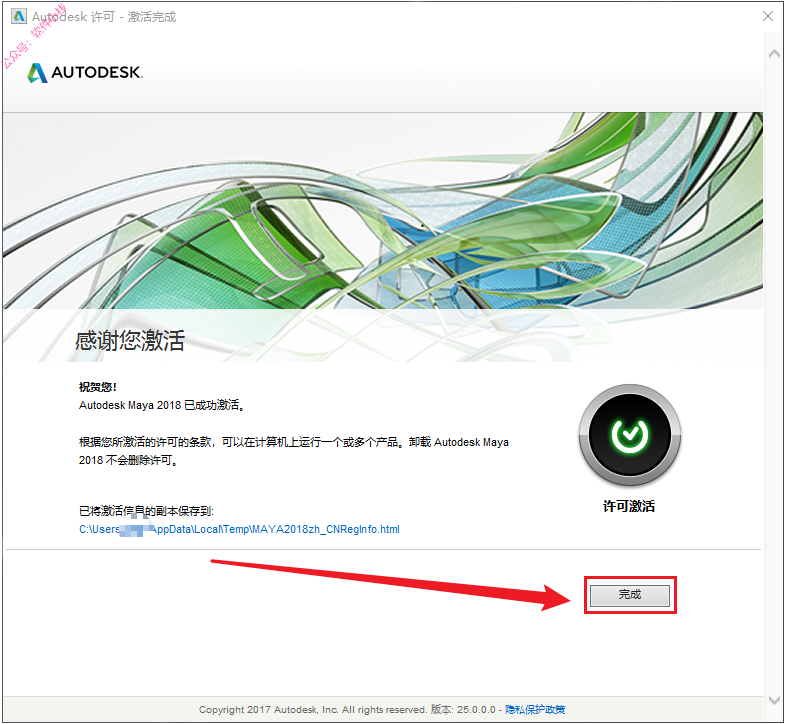
Task: Click the 许可激活 label under the icon
Action: 629,506
